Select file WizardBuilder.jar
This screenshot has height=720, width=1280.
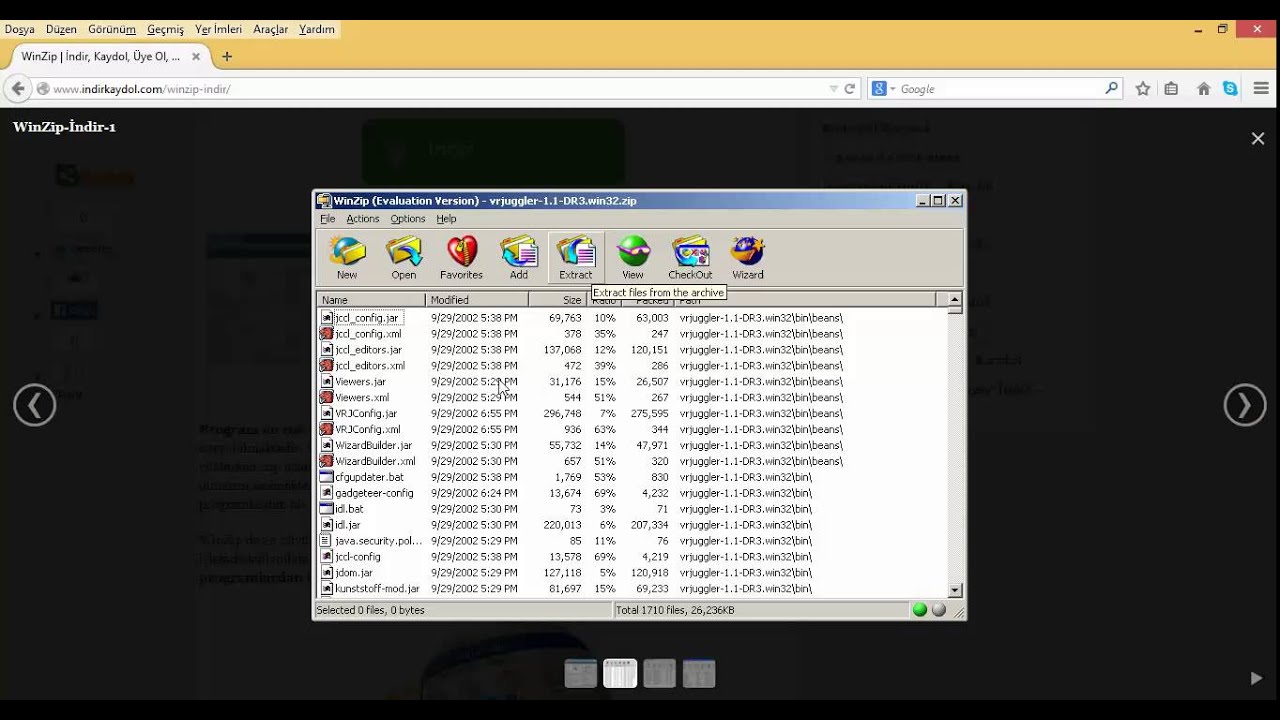[366, 446]
